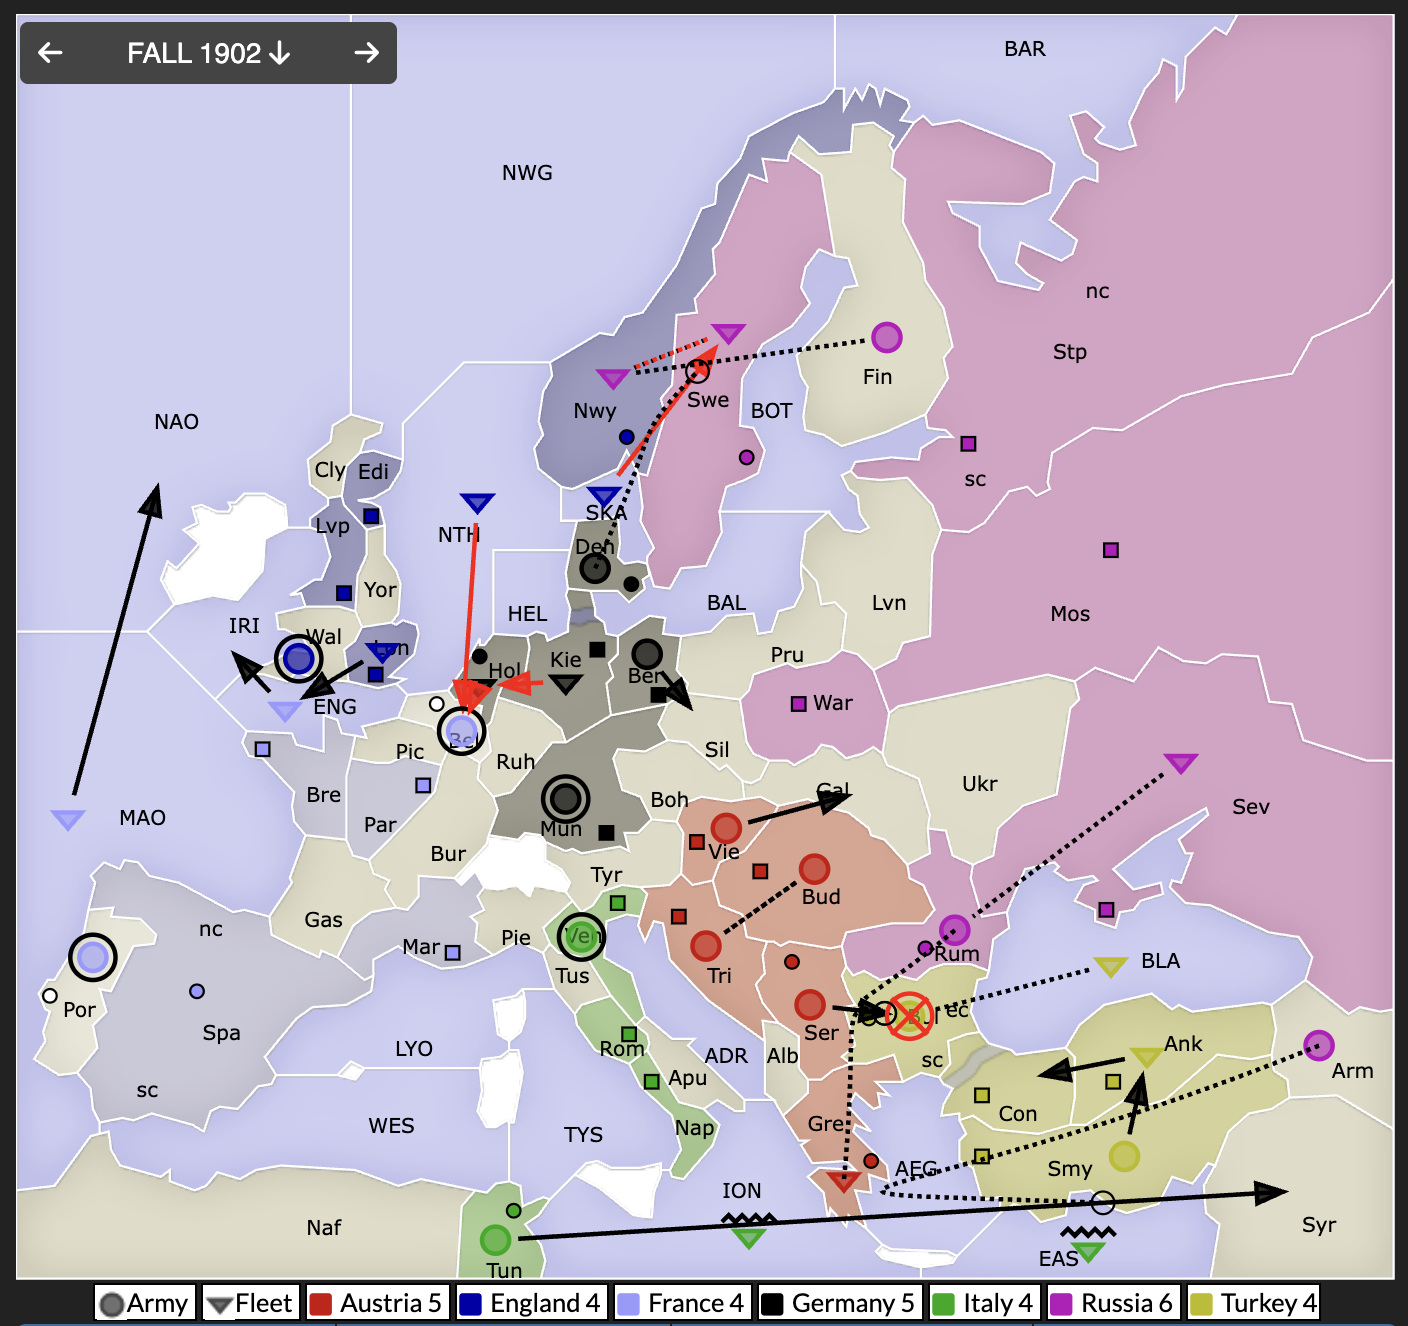Click the NAO sea label
The image size is (1408, 1326).
click(176, 422)
